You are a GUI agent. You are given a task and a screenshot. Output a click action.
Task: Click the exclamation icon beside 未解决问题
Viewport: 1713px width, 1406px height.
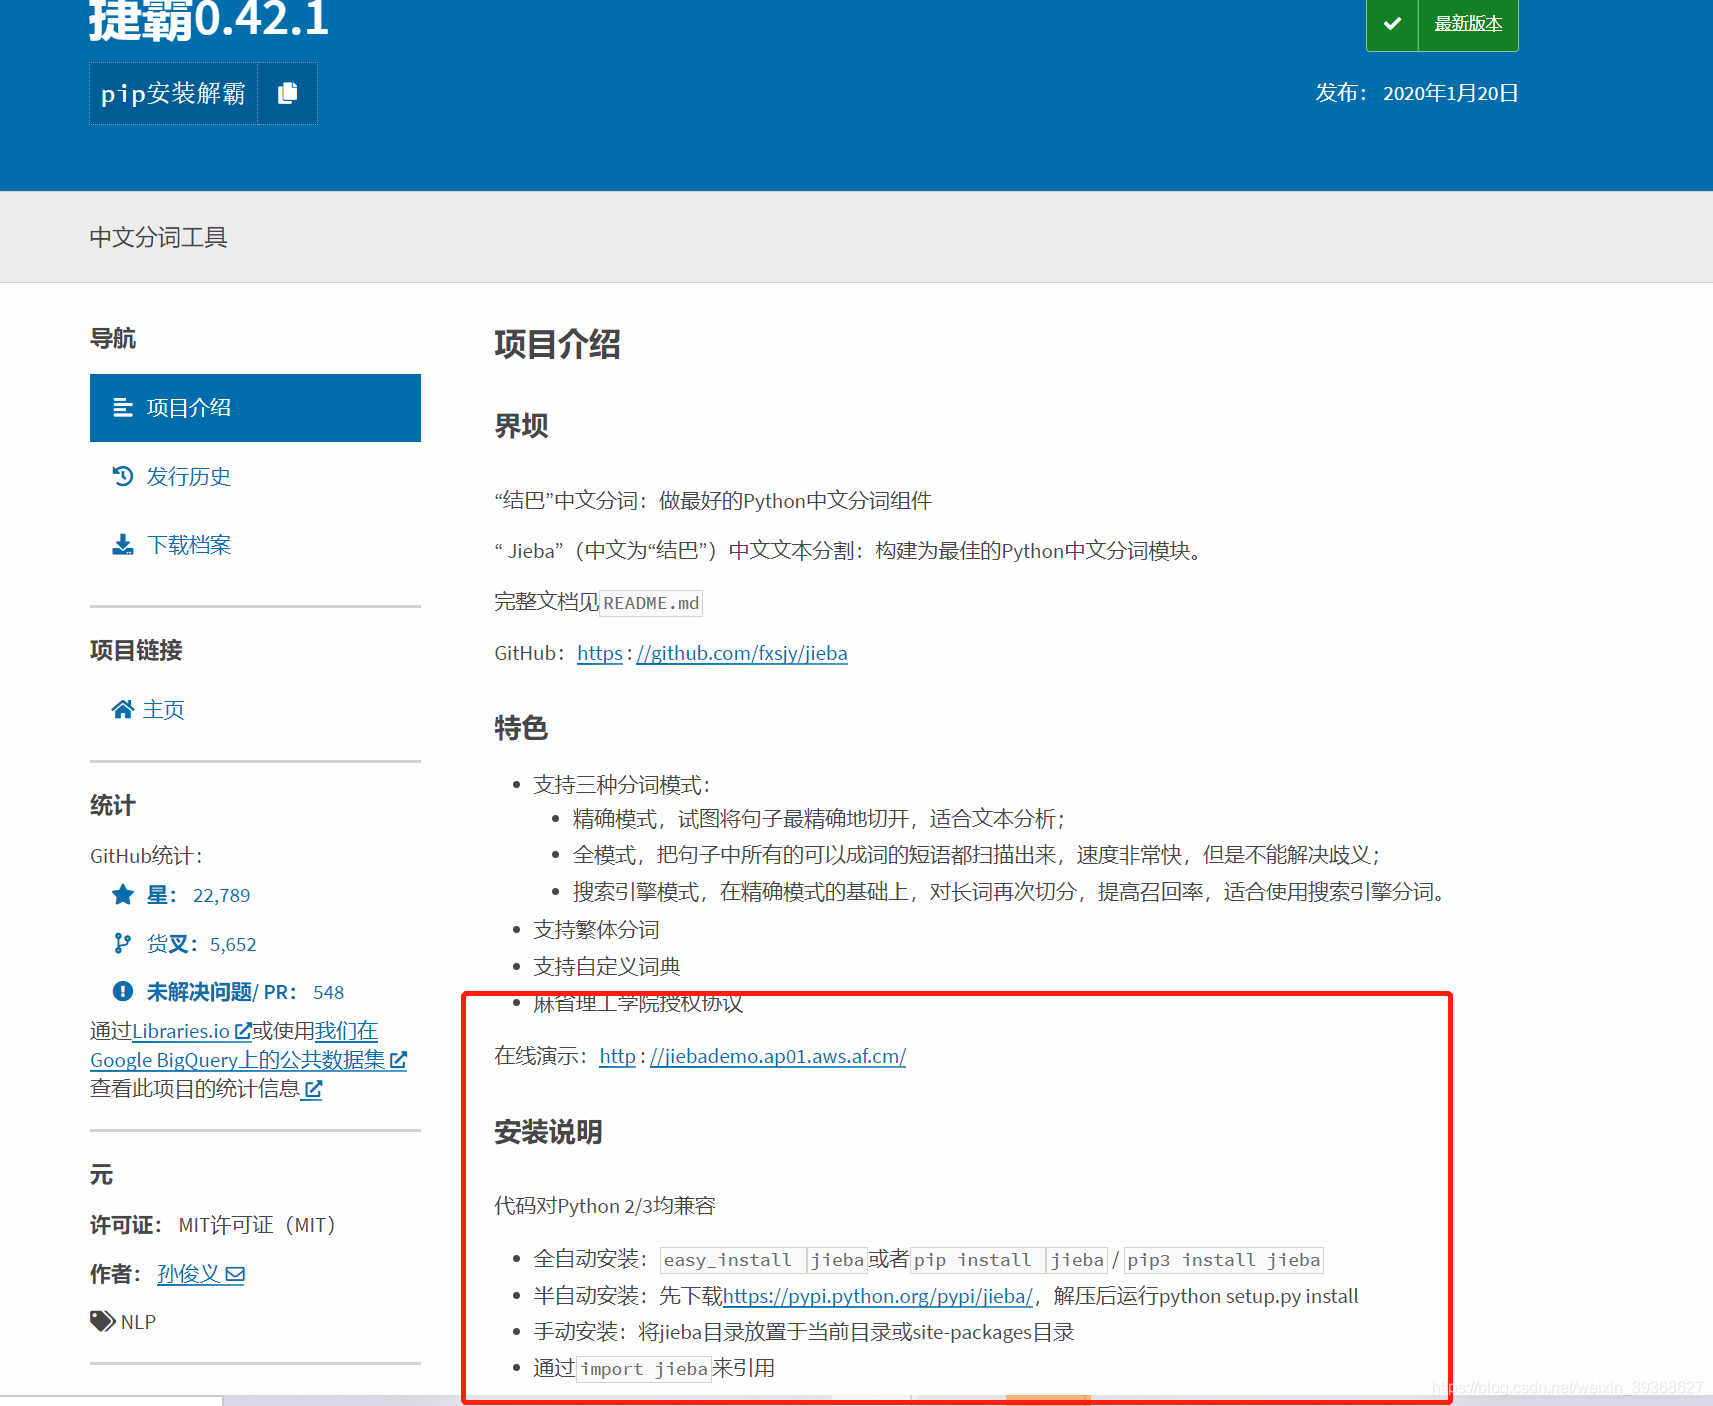click(123, 991)
